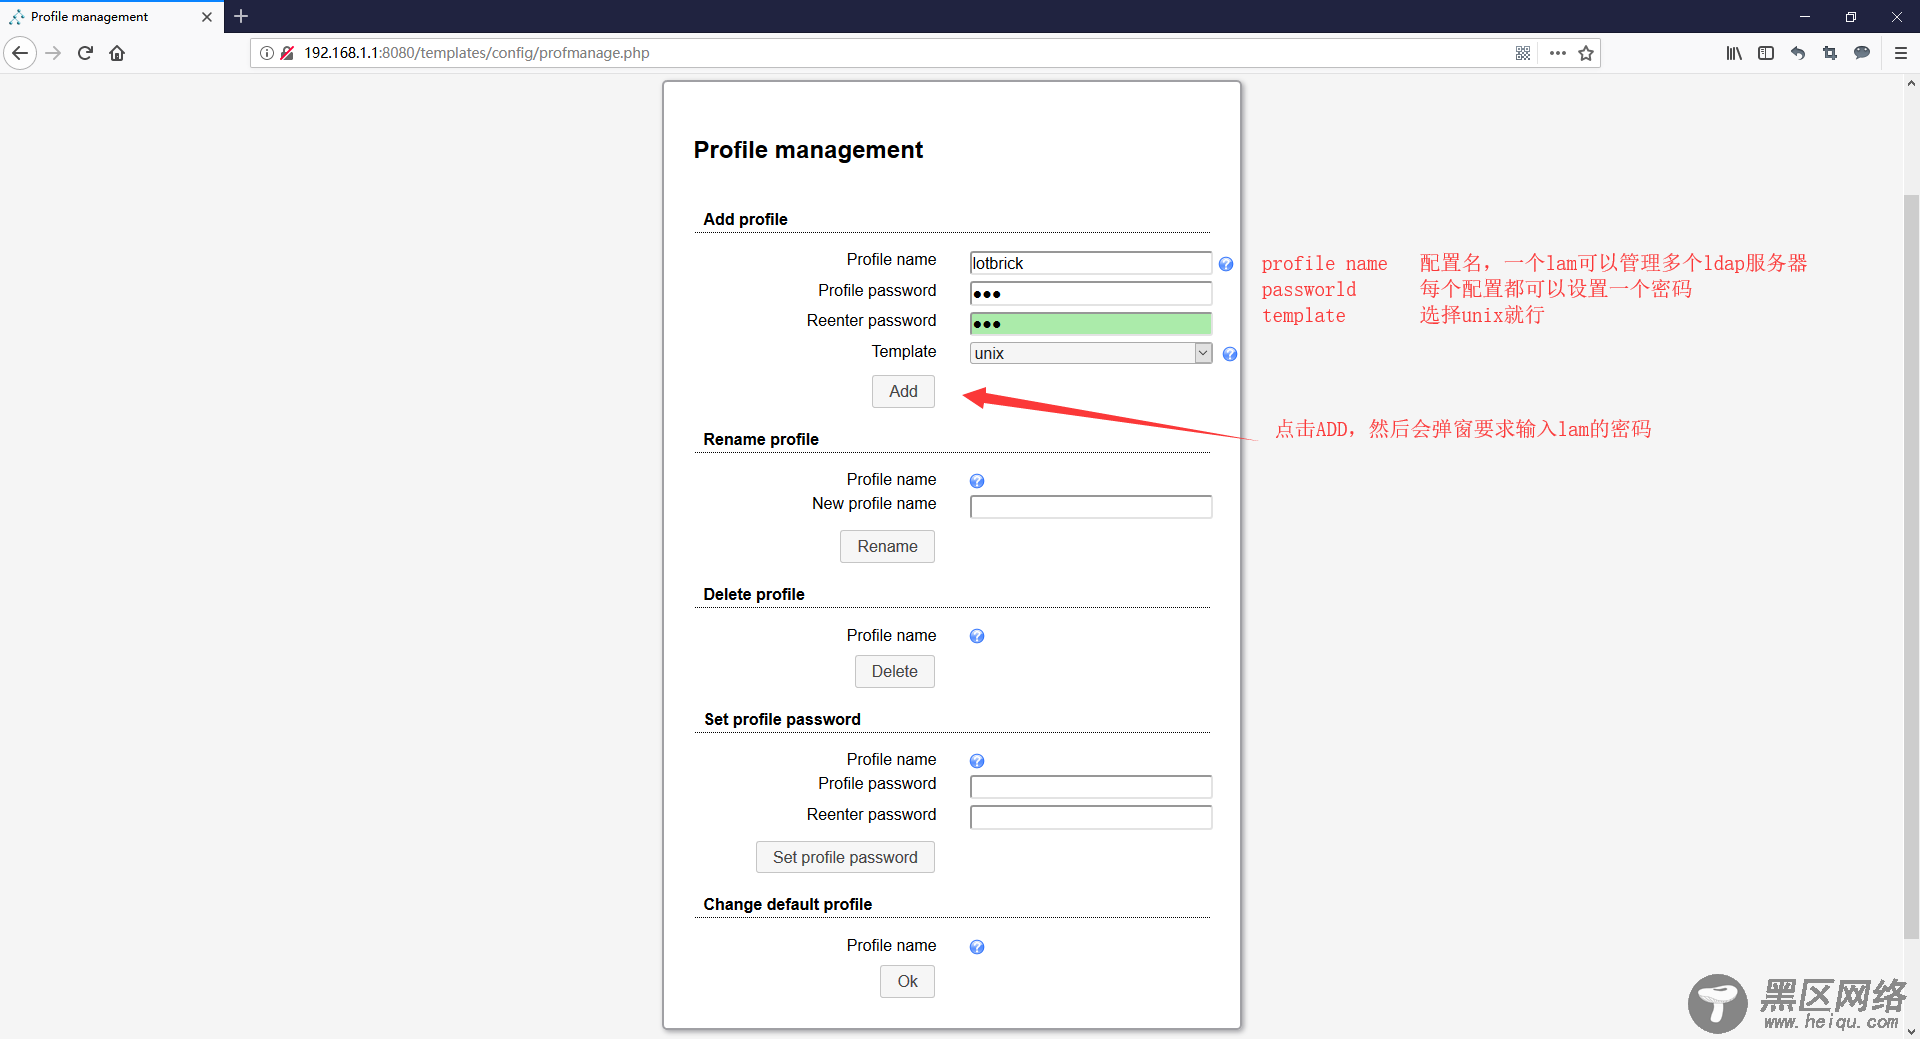Focus the Add profile password field
The width and height of the screenshot is (1920, 1039).
pos(1091,293)
